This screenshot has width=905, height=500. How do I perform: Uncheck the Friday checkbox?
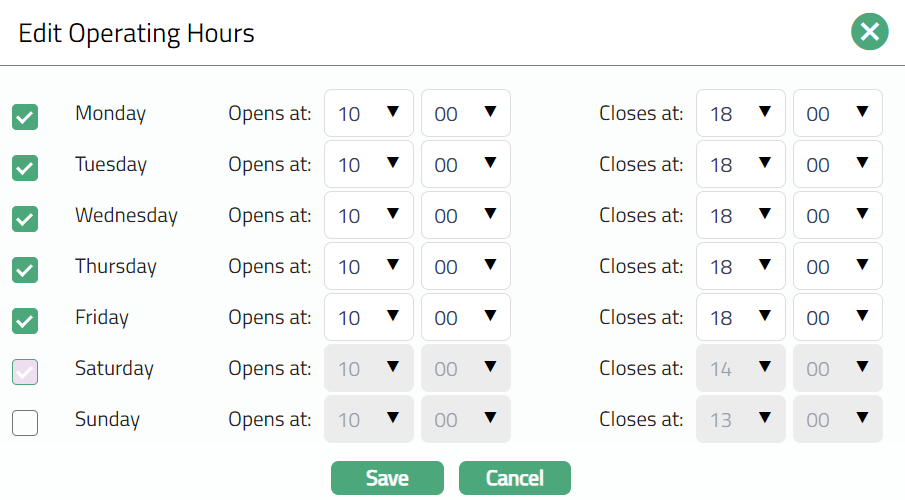tap(25, 321)
